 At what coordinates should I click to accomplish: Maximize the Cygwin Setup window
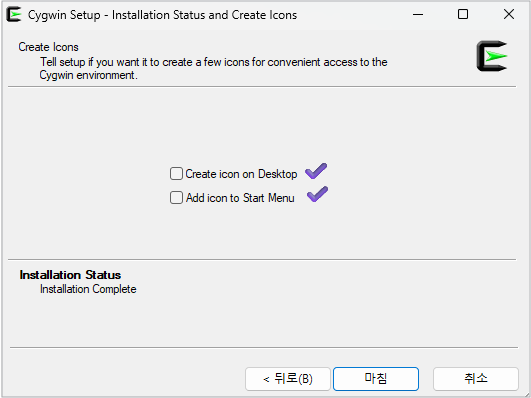point(463,15)
